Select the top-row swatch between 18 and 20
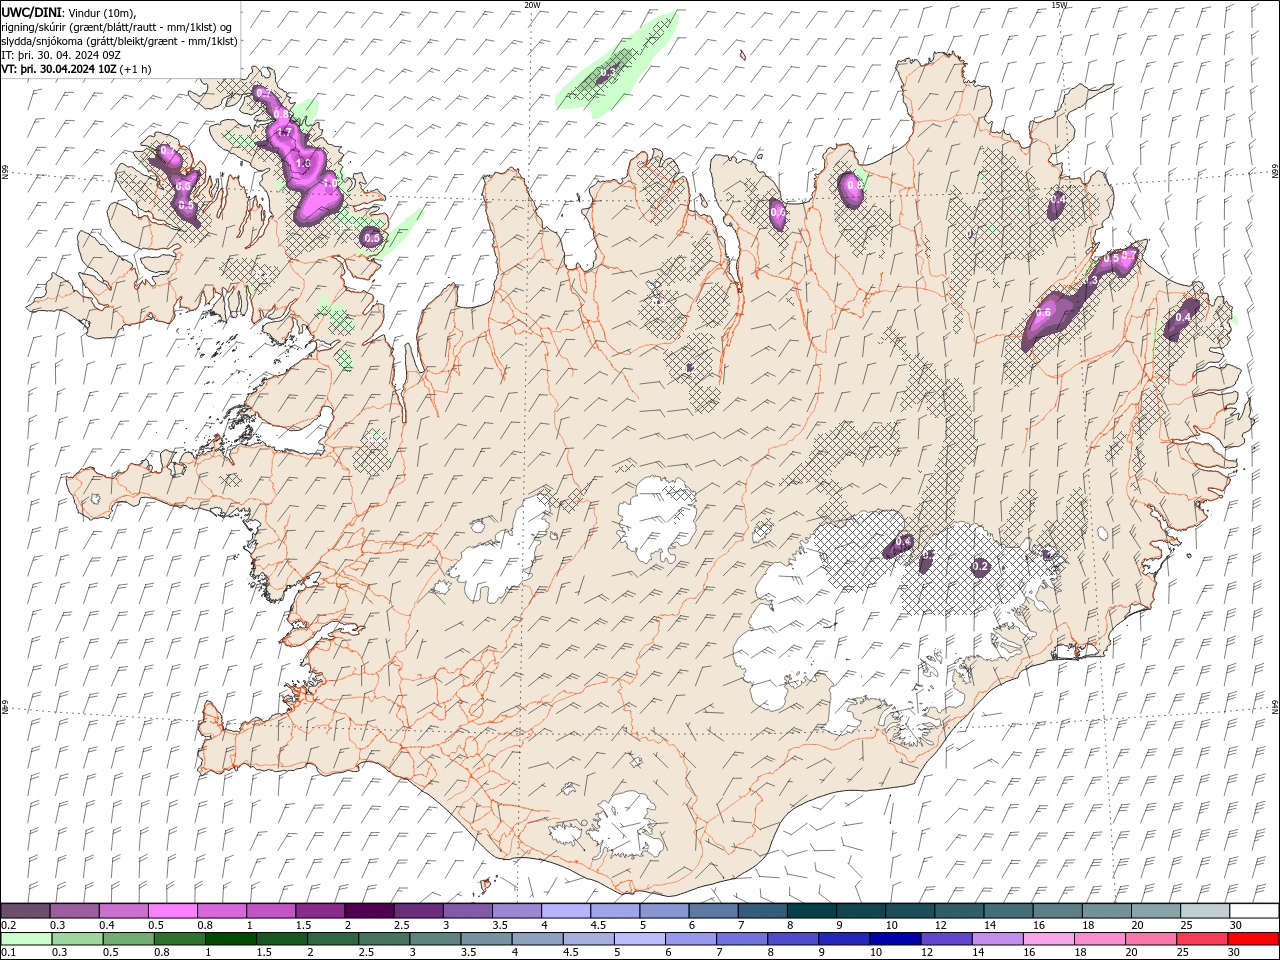Image resolution: width=1280 pixels, height=960 pixels. point(1106,911)
